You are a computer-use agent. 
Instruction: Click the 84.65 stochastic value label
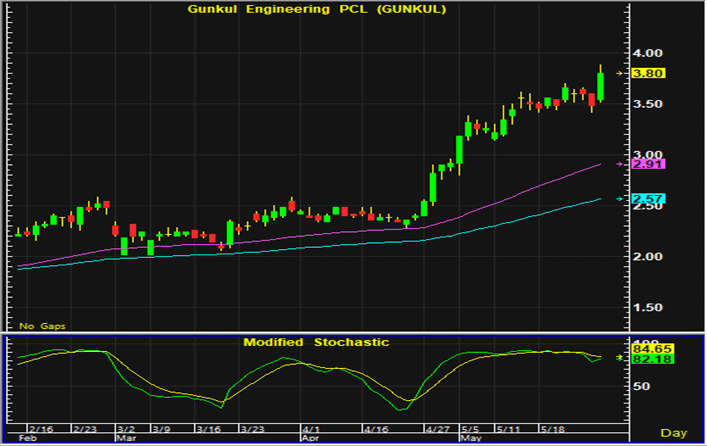(652, 349)
